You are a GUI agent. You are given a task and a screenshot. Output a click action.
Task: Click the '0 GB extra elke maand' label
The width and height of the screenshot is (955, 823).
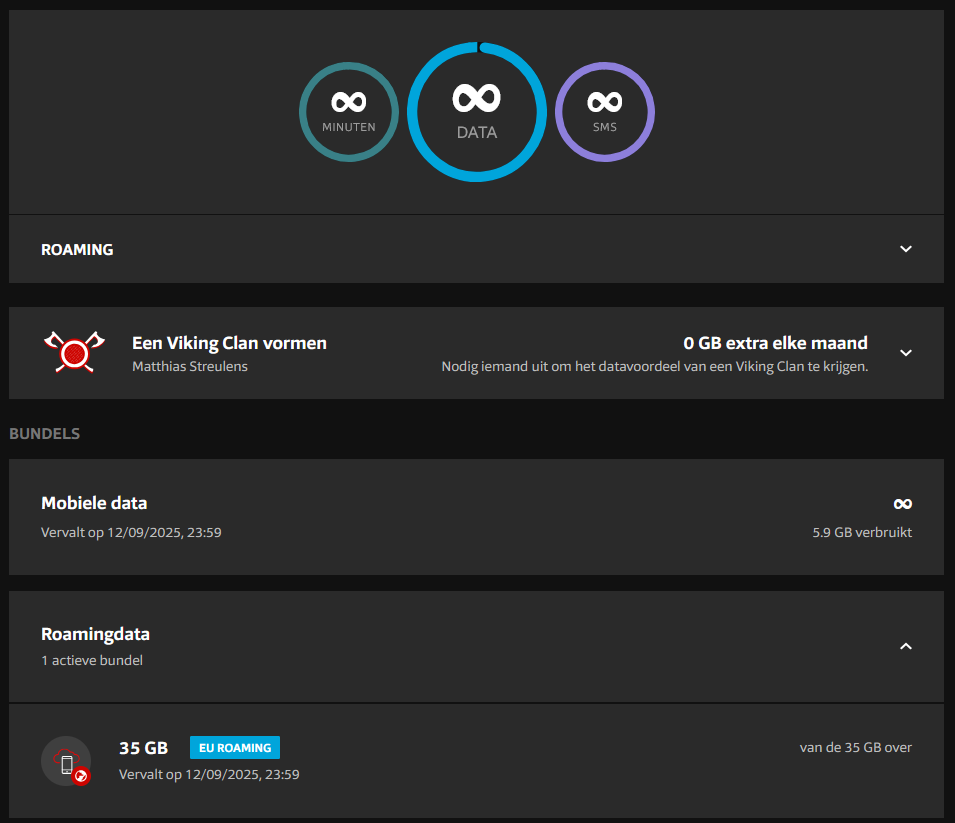coord(775,343)
